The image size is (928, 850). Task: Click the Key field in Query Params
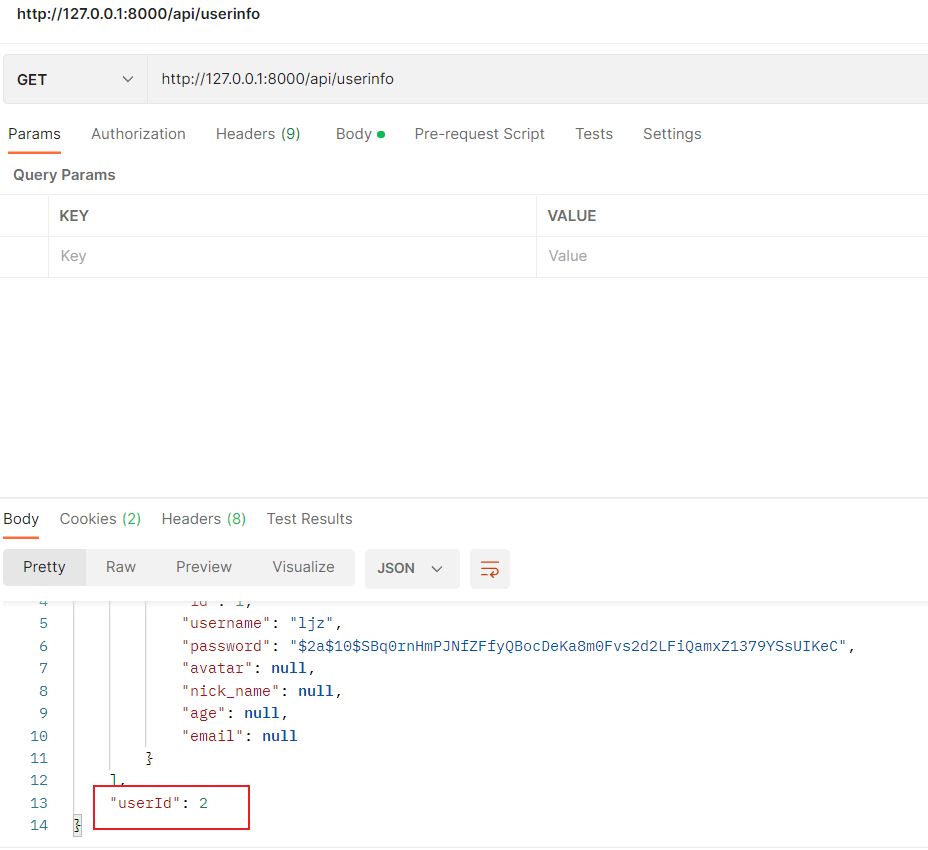tap(292, 256)
